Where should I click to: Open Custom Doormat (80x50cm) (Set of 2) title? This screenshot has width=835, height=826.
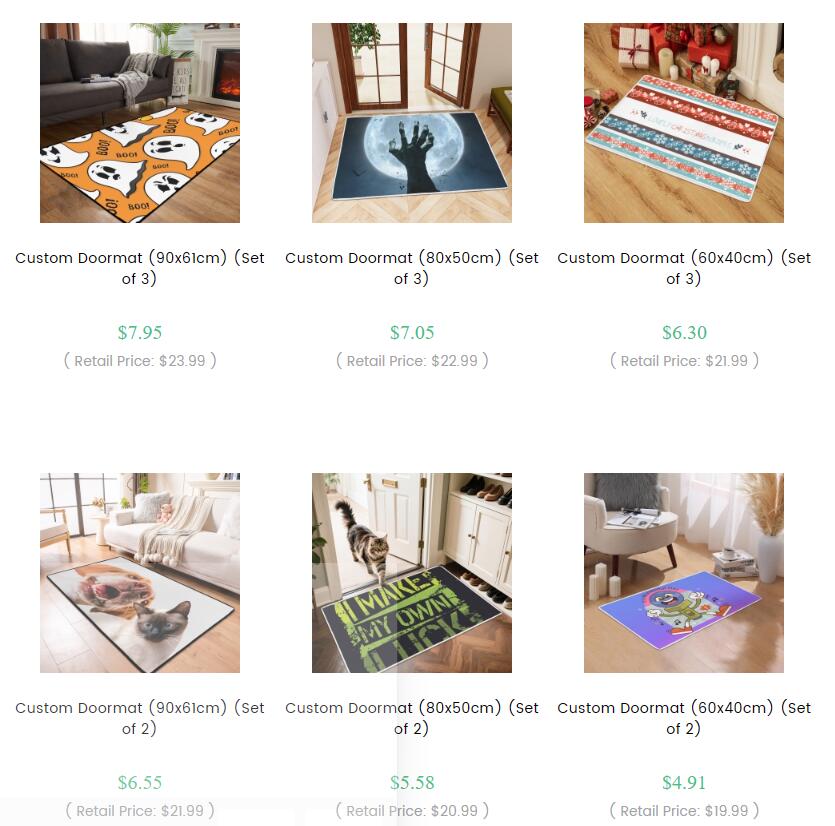coord(412,718)
